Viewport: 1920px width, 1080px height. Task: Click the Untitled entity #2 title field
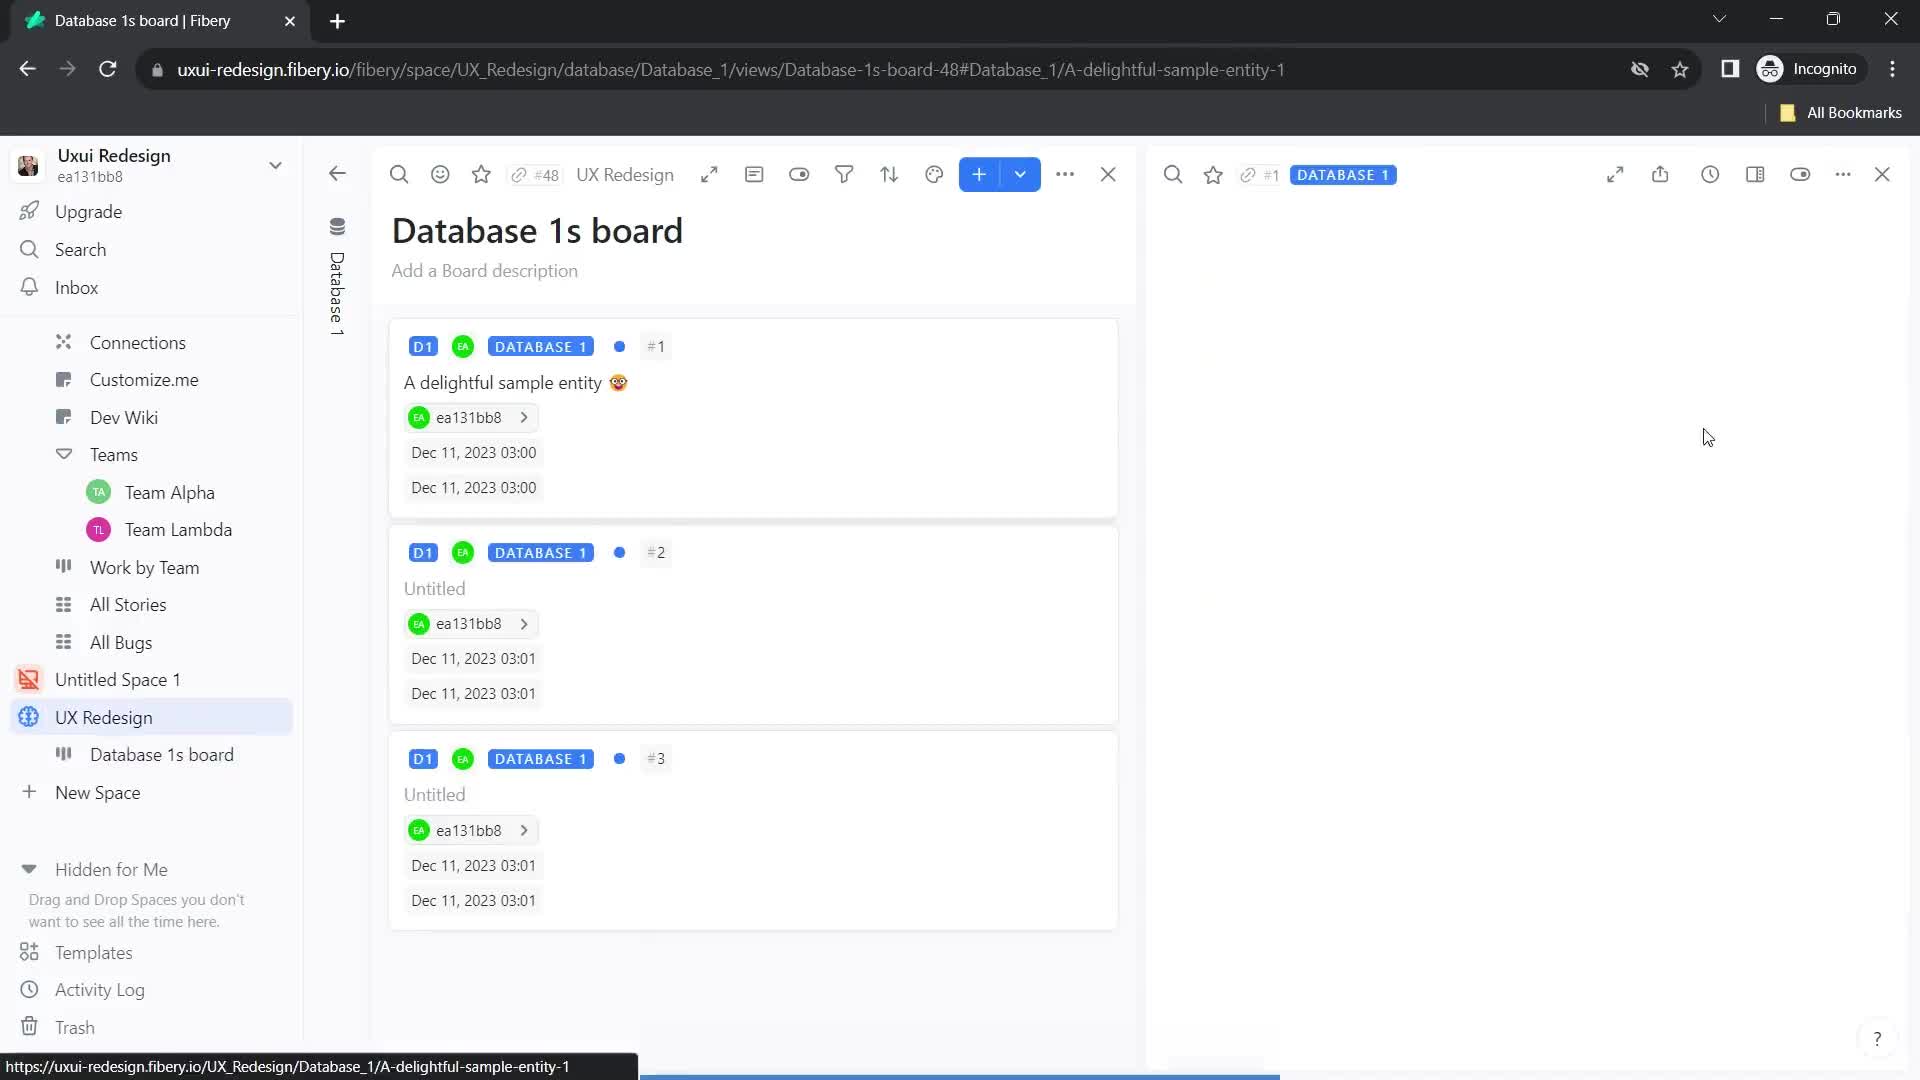tap(434, 587)
